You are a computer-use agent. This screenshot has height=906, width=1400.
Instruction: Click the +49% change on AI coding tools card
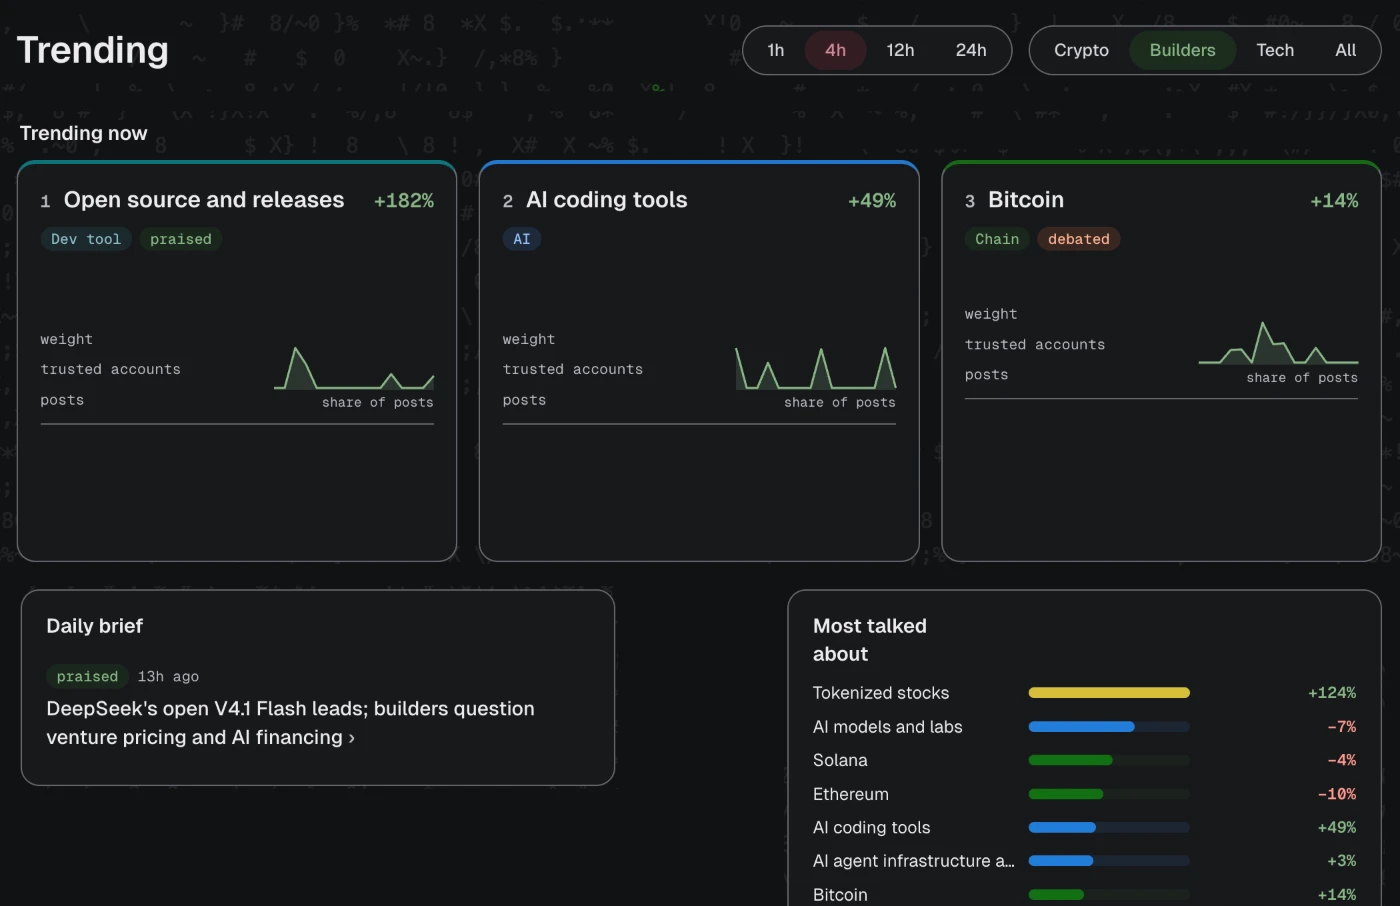coord(872,201)
